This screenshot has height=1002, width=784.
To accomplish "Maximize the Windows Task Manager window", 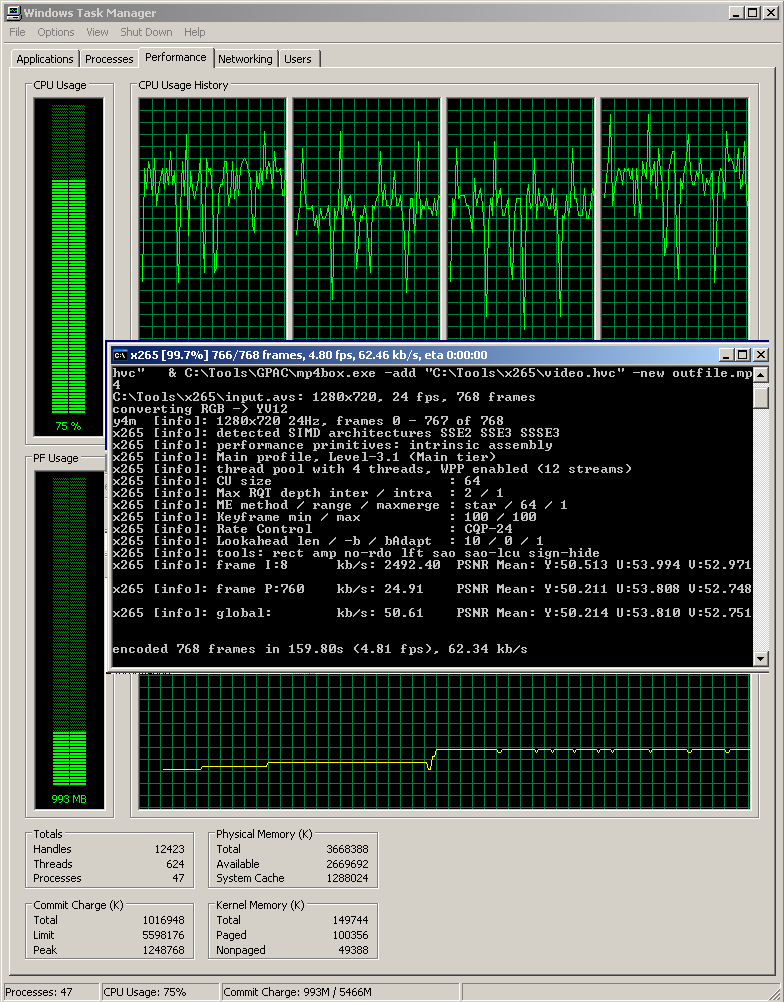I will coord(752,13).
